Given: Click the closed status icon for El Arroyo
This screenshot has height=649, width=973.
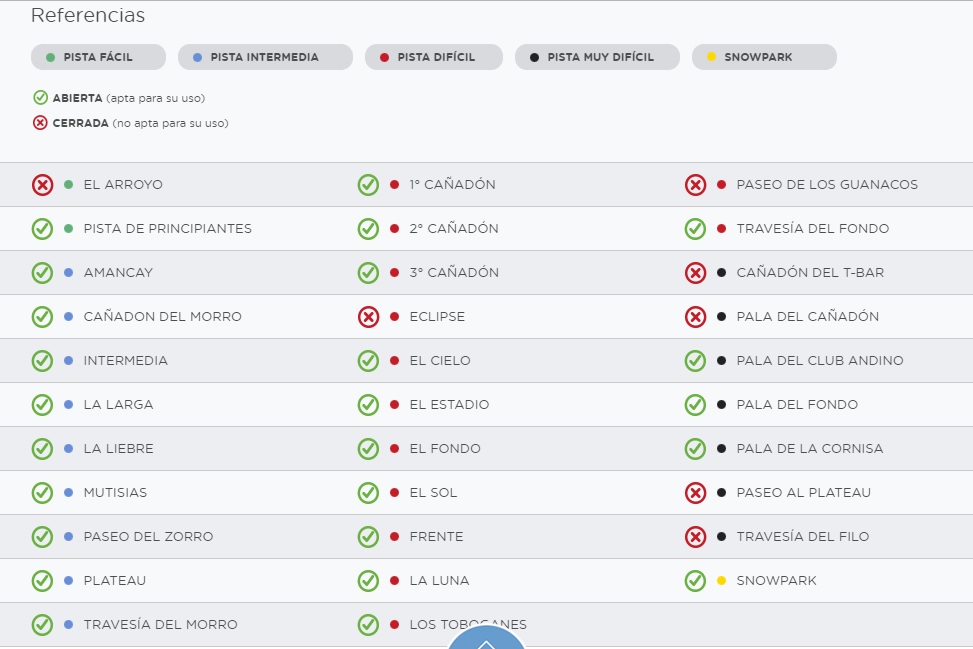Looking at the screenshot, I should click(x=42, y=185).
